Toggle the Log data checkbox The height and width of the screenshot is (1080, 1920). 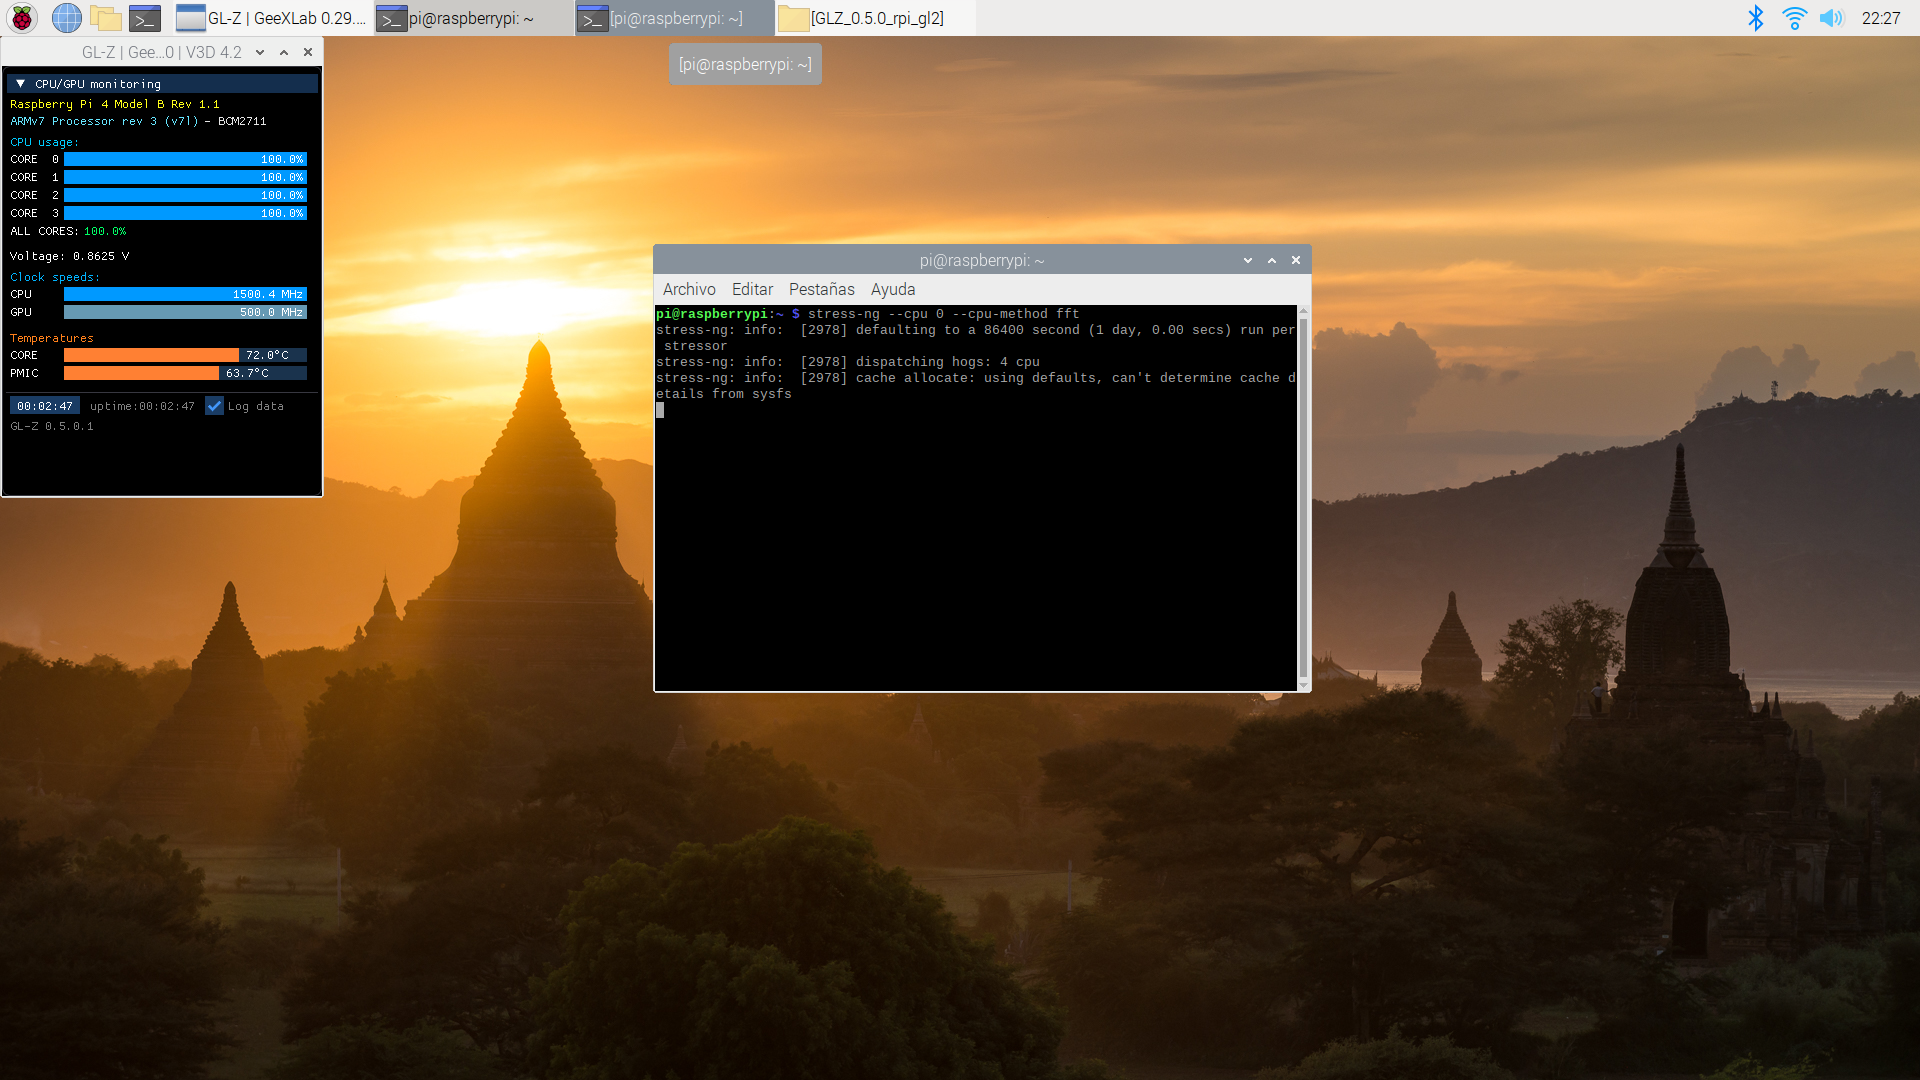pyautogui.click(x=214, y=406)
